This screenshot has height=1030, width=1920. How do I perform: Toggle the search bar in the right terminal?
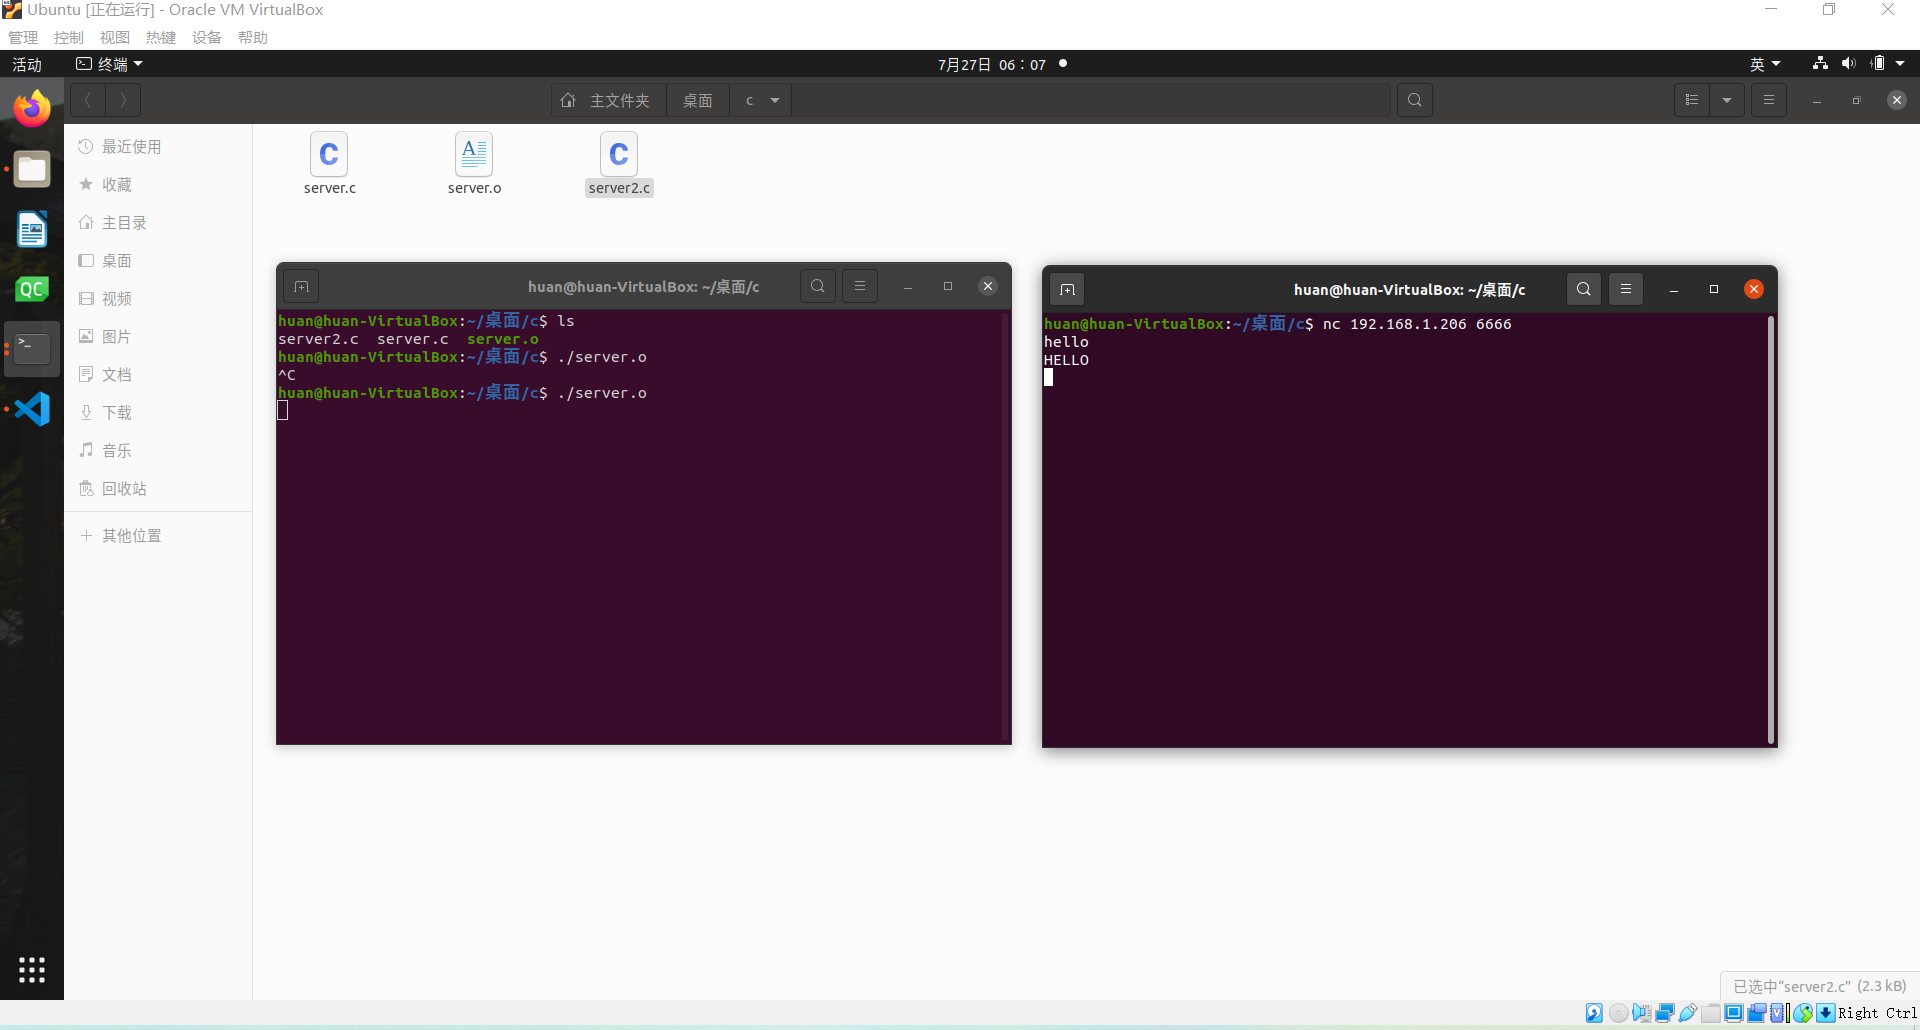pos(1583,289)
